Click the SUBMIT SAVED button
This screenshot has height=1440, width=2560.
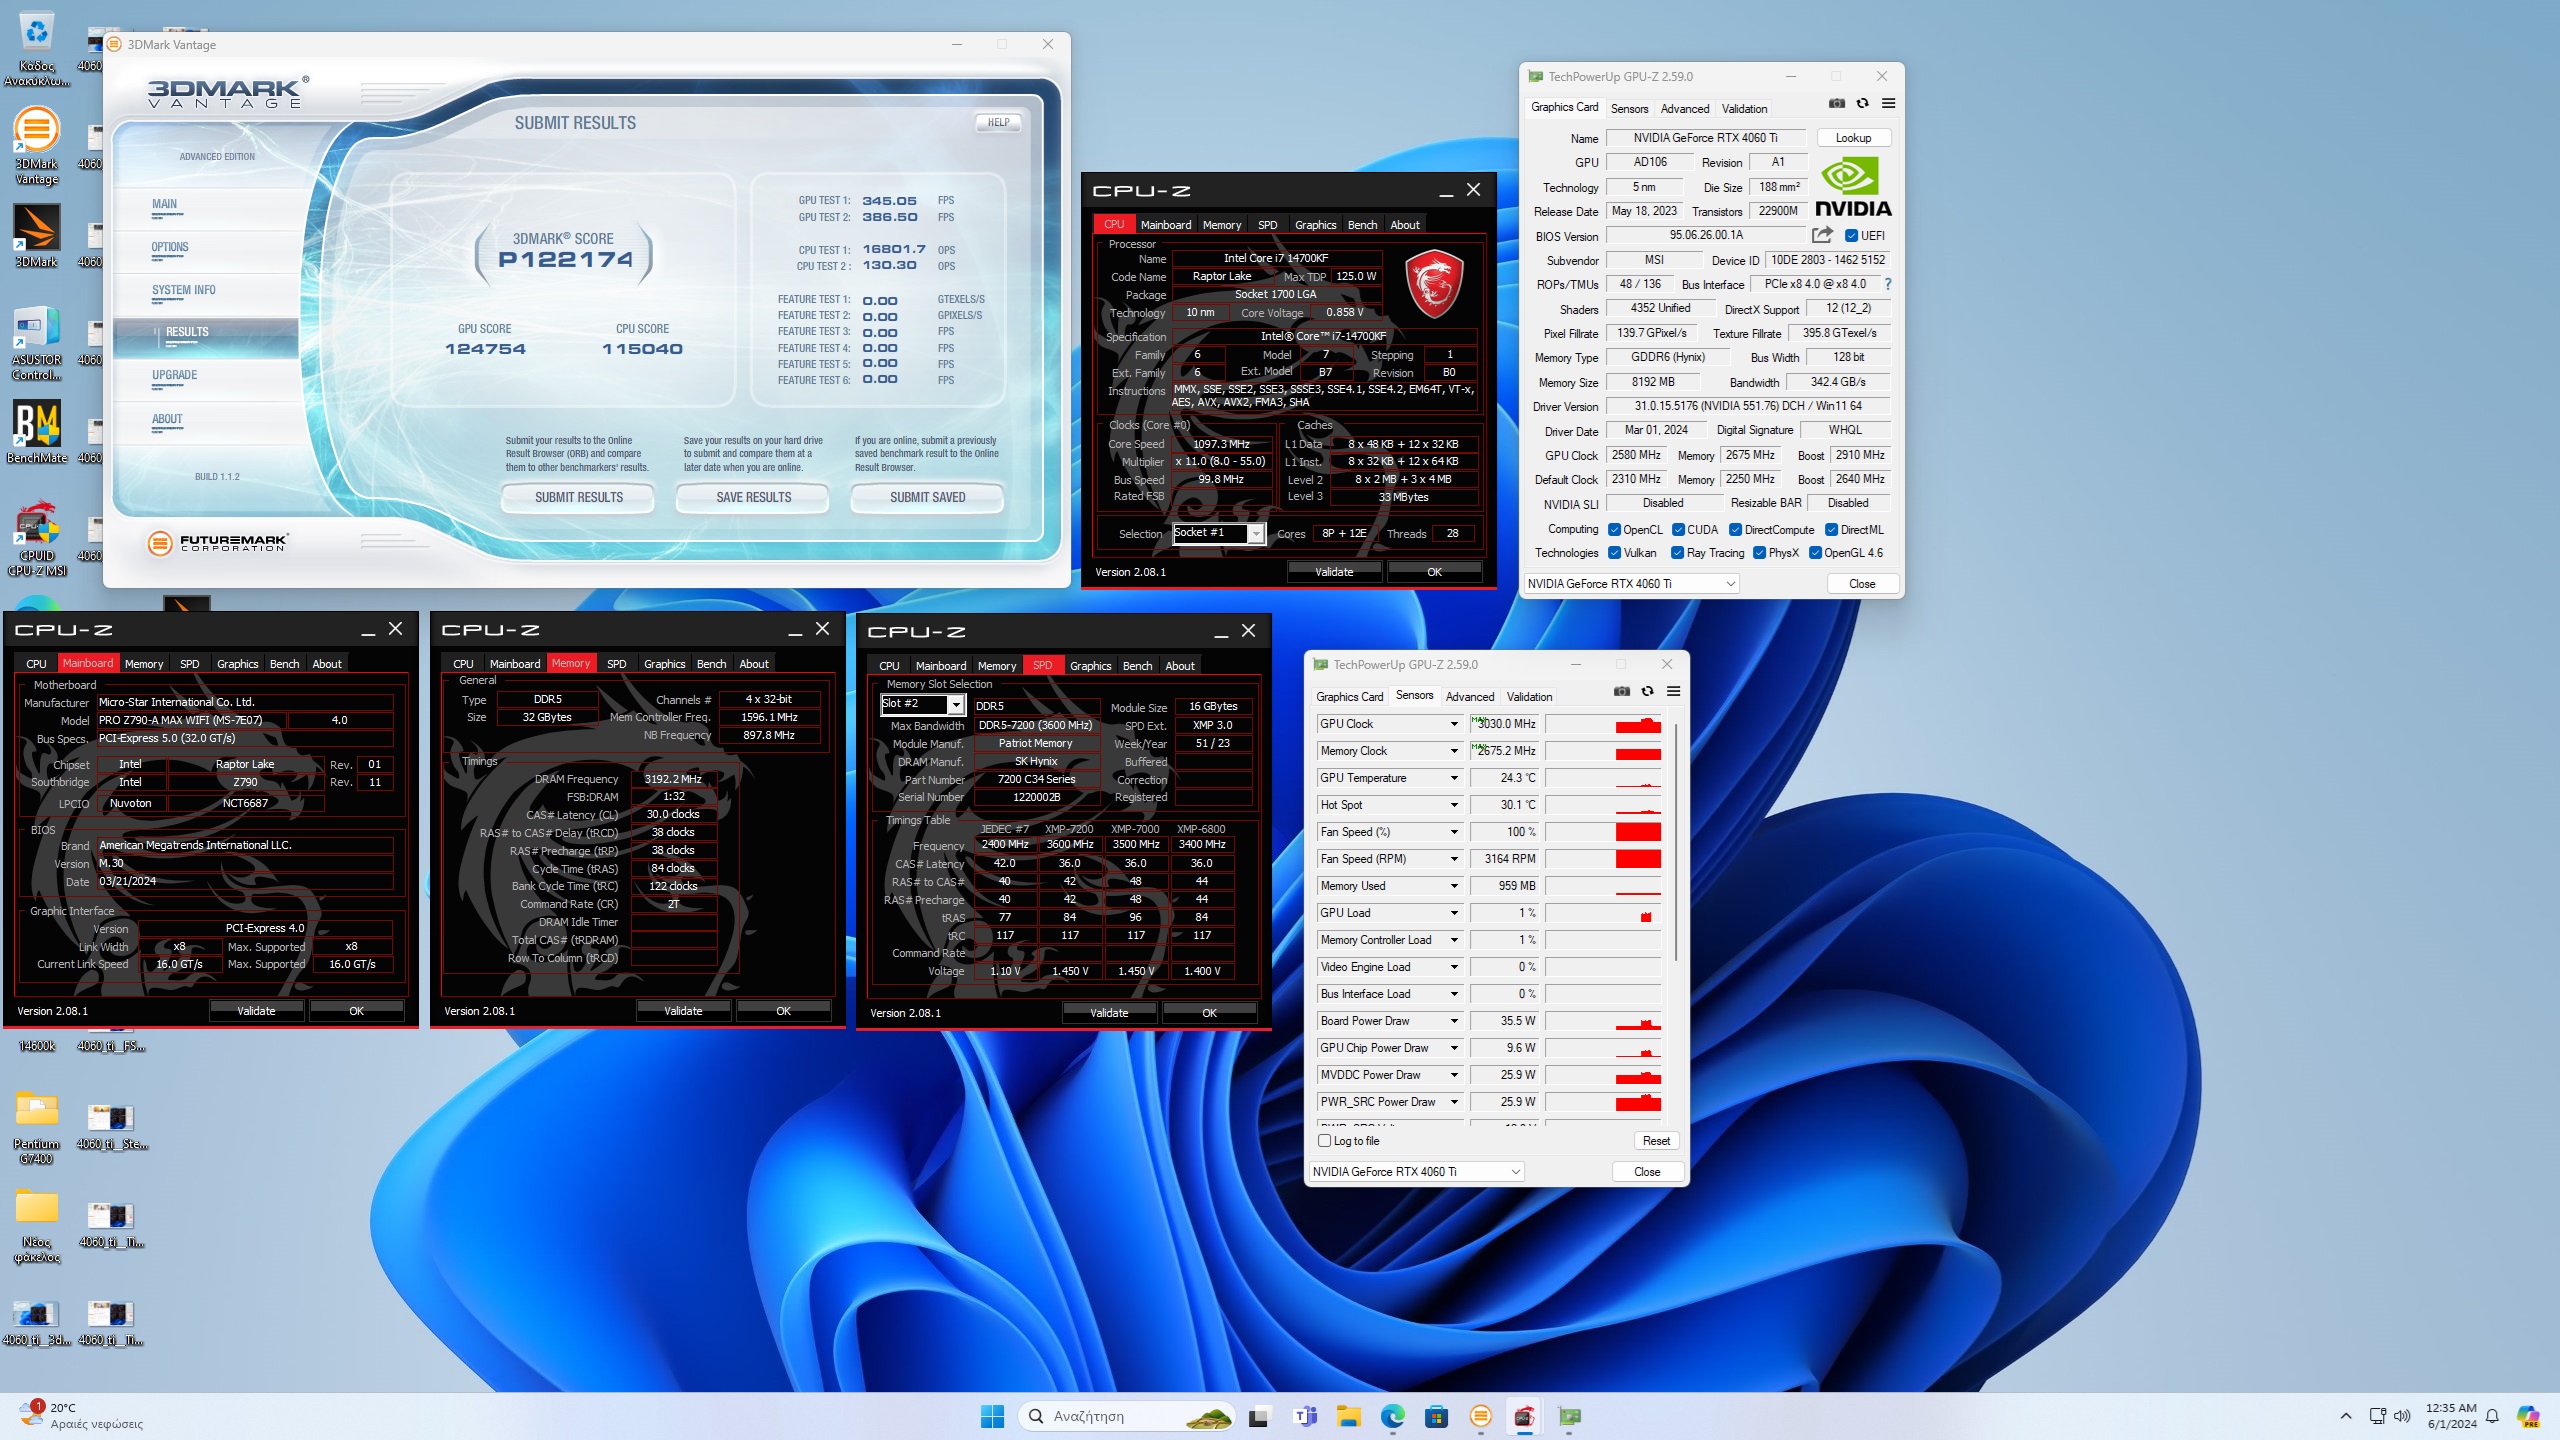[x=928, y=498]
